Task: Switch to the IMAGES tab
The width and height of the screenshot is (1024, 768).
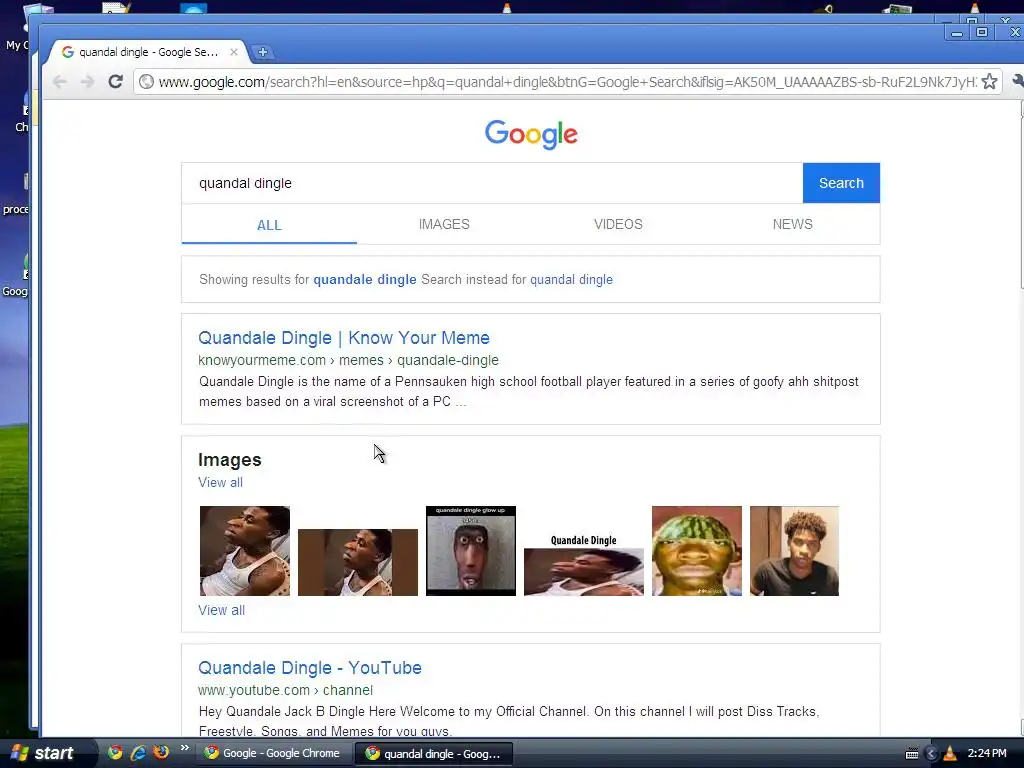Action: click(x=444, y=224)
